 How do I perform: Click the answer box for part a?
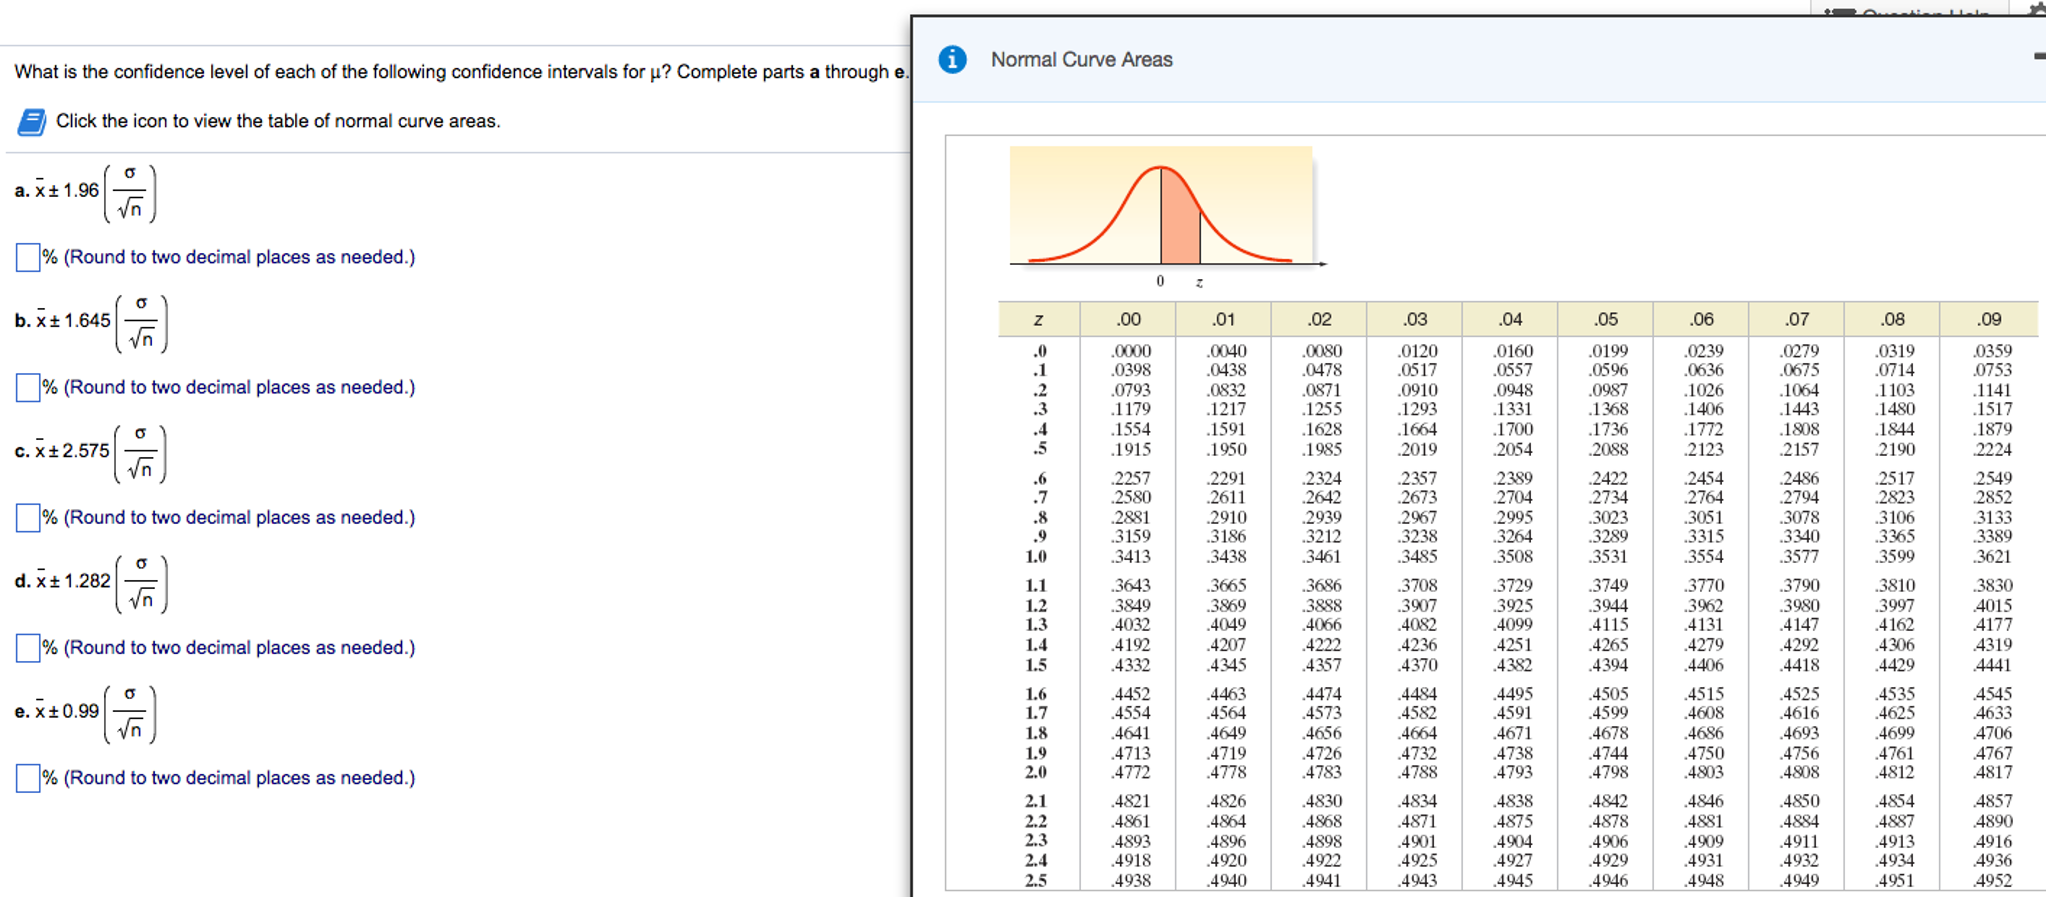28,257
